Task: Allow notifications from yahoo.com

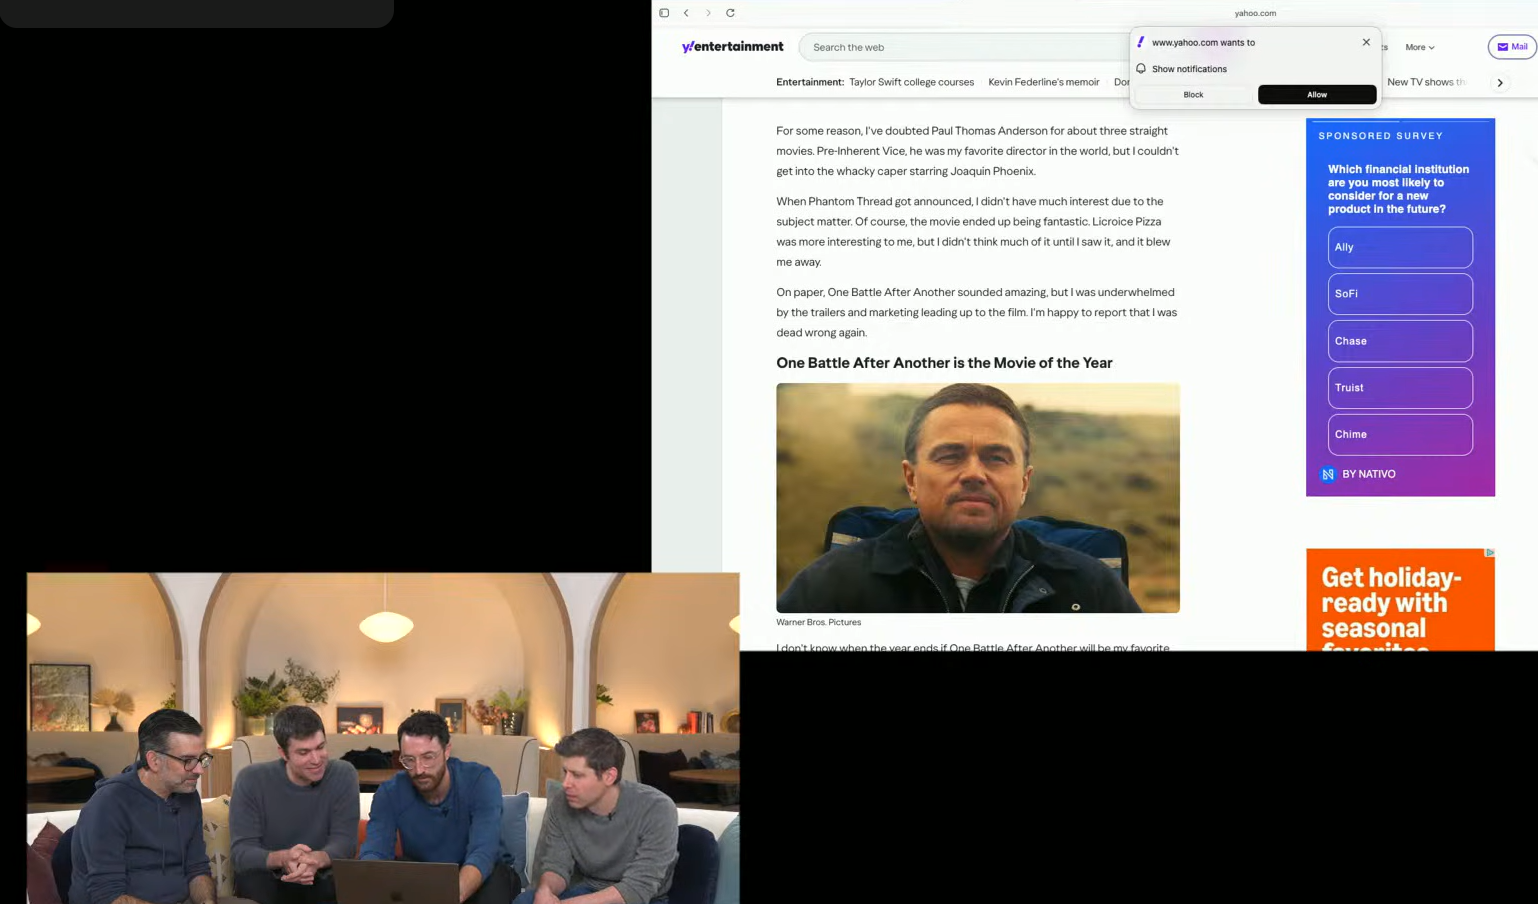Action: pyautogui.click(x=1316, y=95)
